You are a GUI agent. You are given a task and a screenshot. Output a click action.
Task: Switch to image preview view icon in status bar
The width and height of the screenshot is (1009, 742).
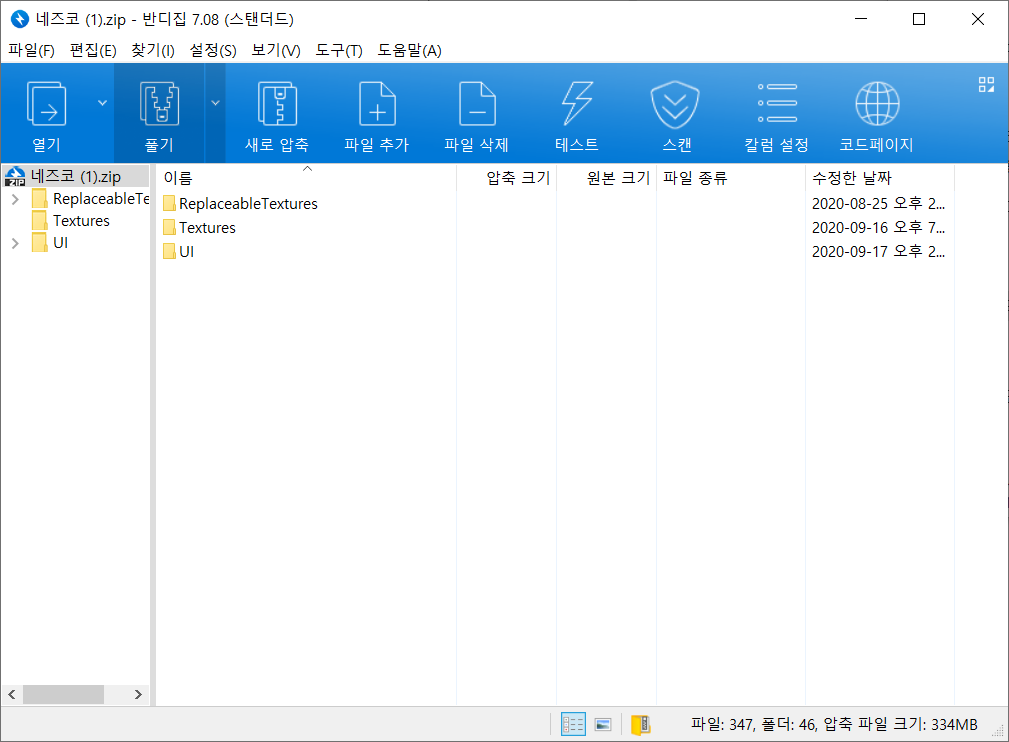pyautogui.click(x=603, y=725)
